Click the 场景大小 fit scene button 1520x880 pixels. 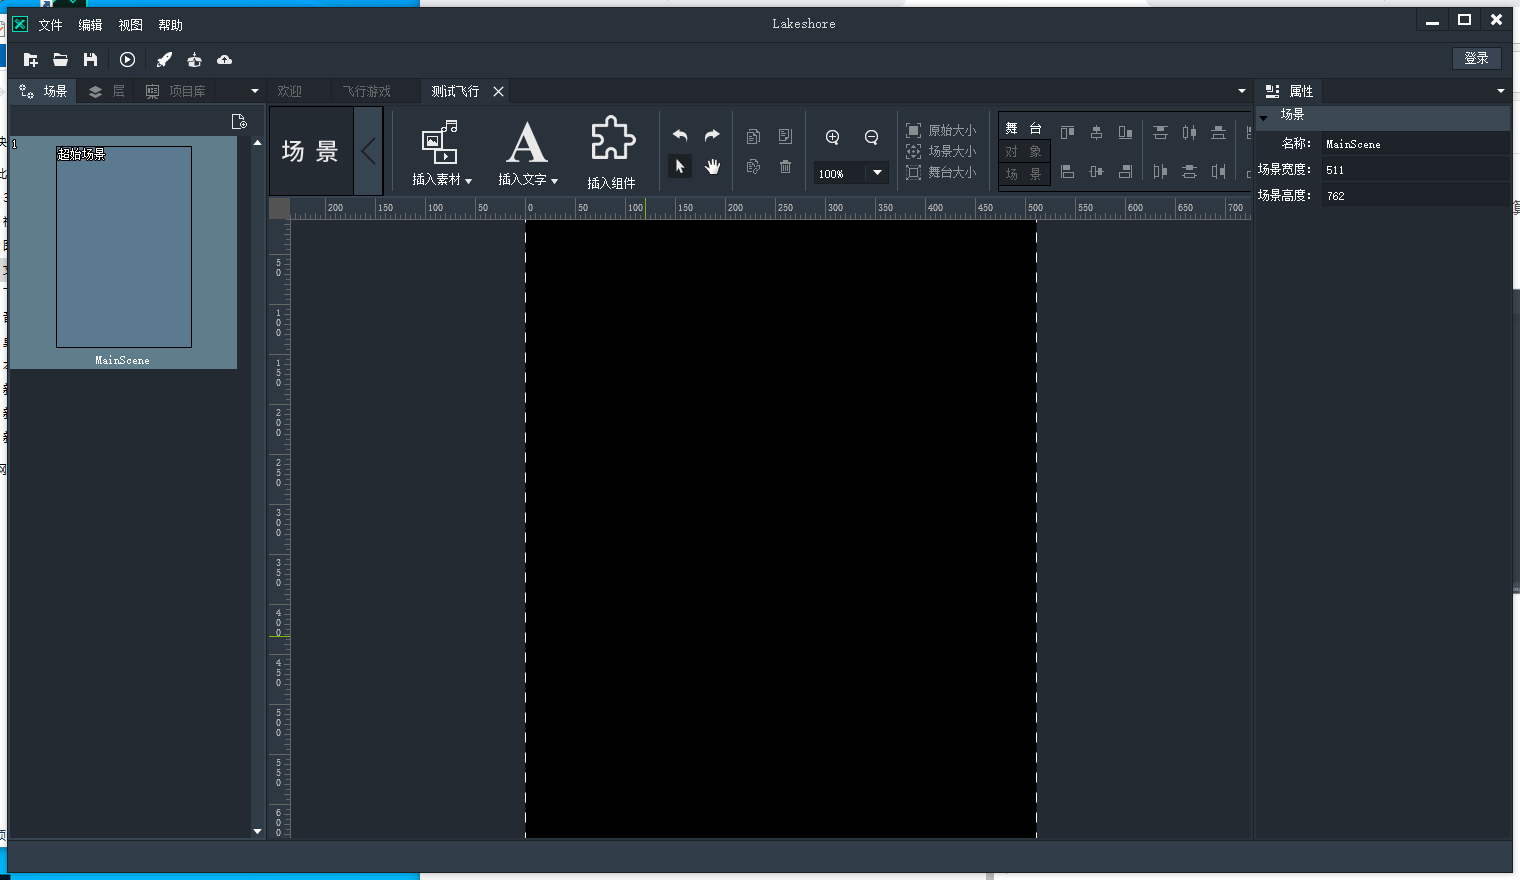pos(941,151)
